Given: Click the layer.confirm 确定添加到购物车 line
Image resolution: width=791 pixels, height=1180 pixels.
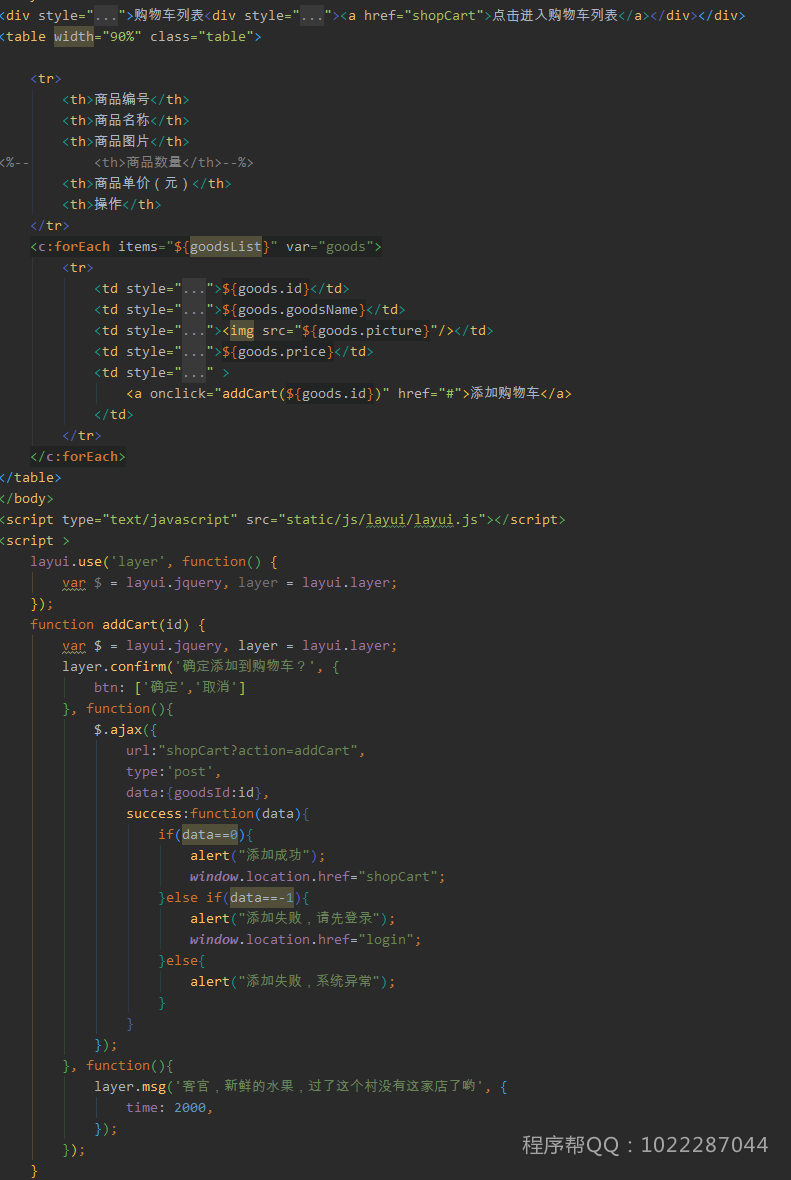Looking at the screenshot, I should point(201,667).
